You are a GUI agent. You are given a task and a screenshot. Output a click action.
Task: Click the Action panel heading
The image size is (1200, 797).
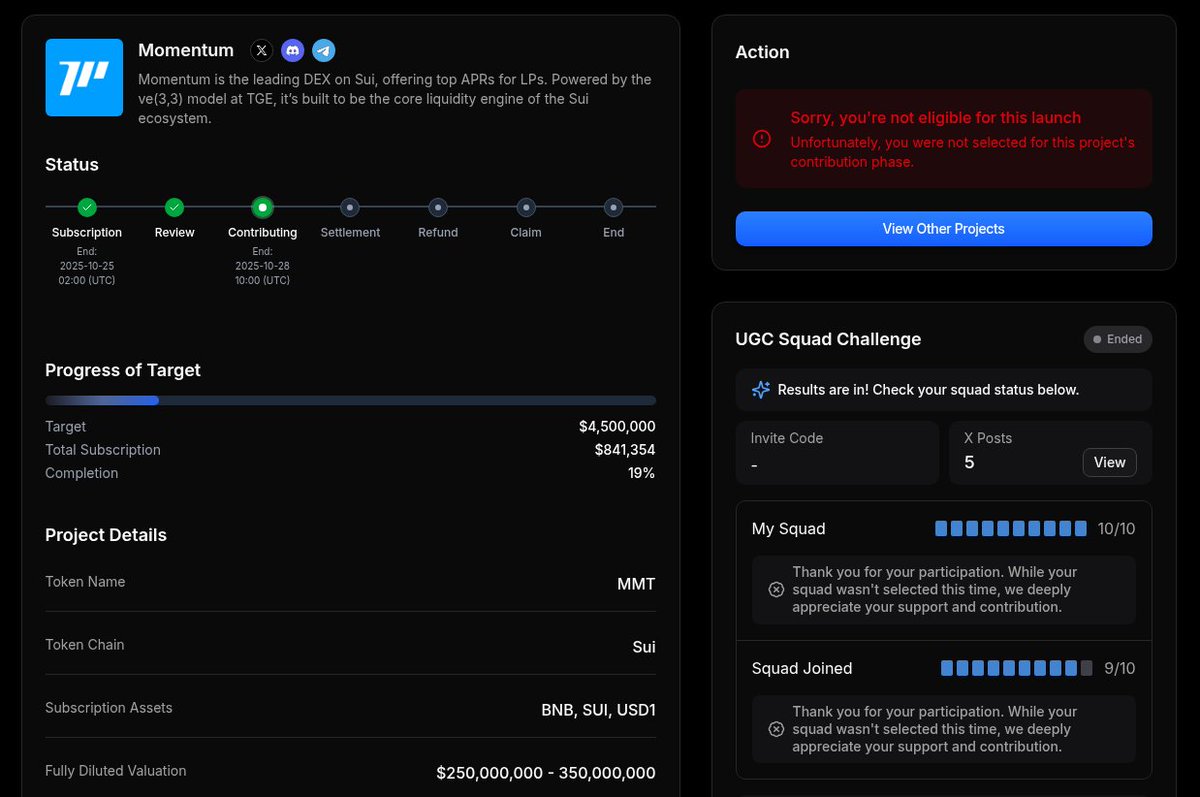tap(762, 52)
